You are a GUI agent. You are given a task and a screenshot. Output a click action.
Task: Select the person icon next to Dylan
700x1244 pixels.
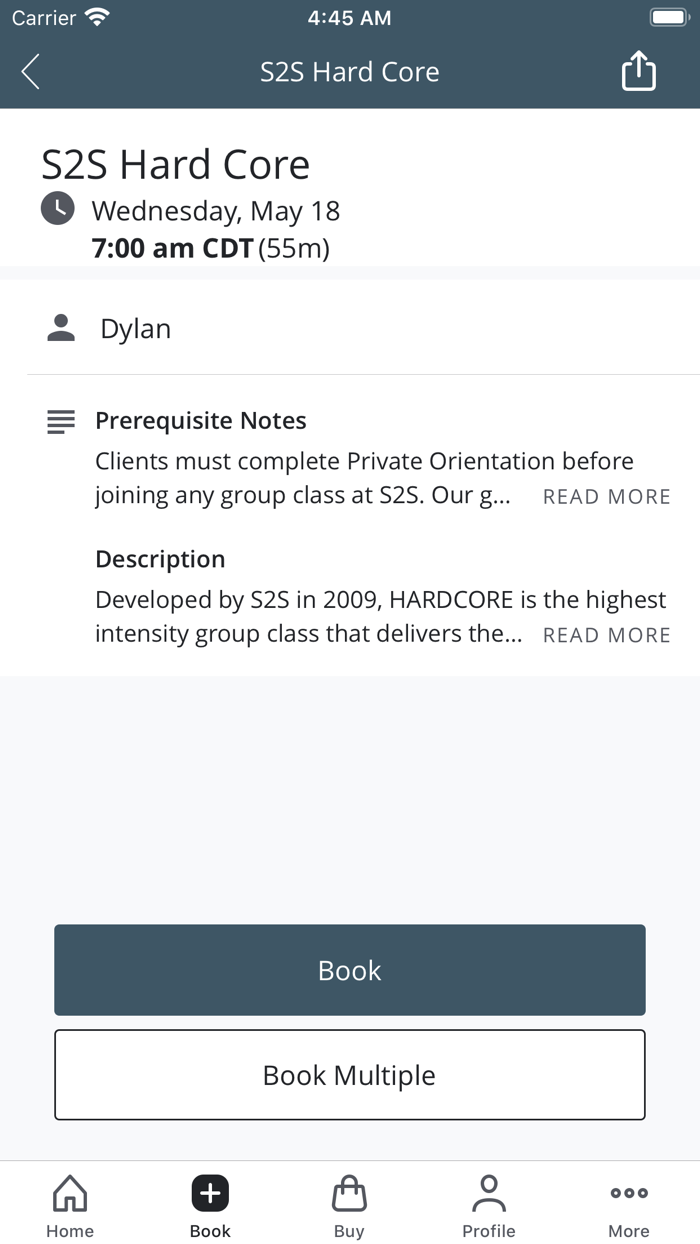(x=60, y=326)
